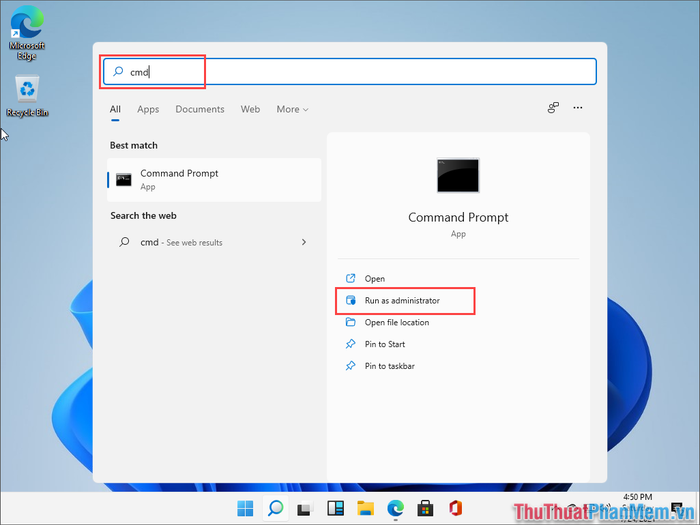Click the Windows Start button in taskbar
Viewport: 700px width, 525px height.
click(245, 508)
